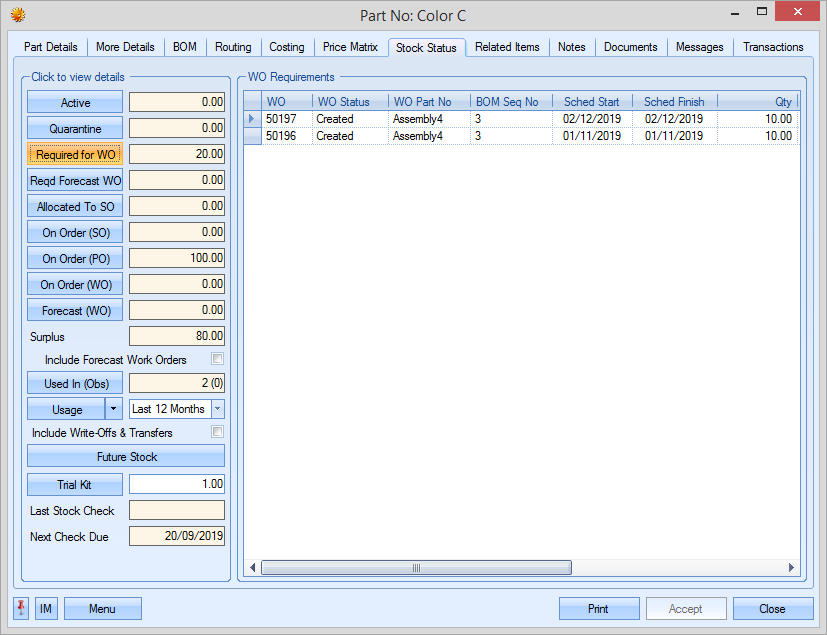Sort by Sched Start column header
Screen dimensions: 827x635
click(x=591, y=102)
